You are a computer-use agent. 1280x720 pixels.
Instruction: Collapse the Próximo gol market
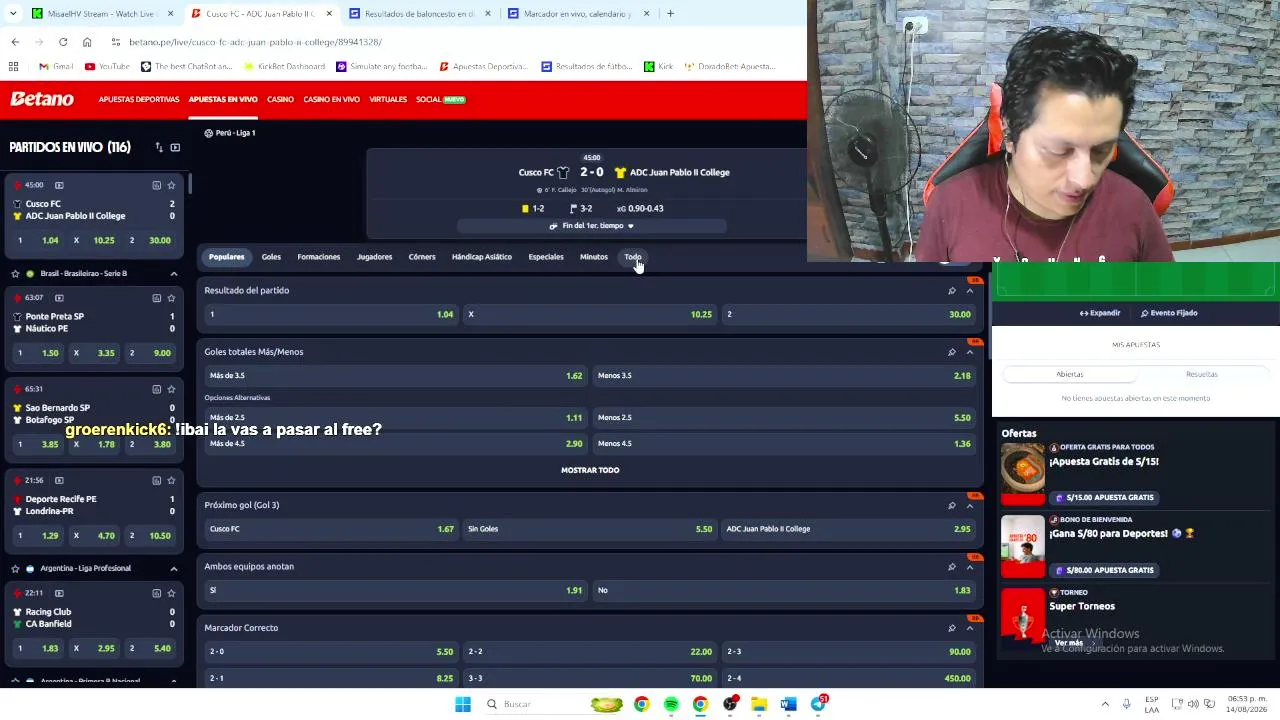[x=969, y=505]
